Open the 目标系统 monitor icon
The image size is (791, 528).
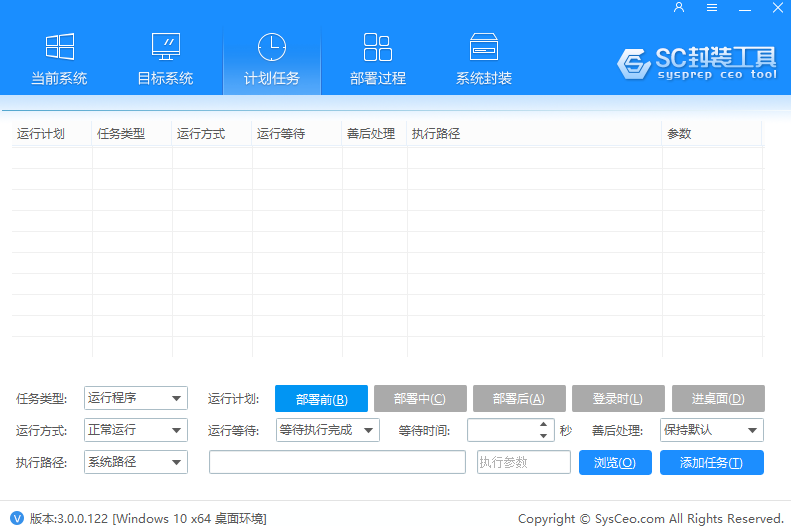(x=166, y=47)
